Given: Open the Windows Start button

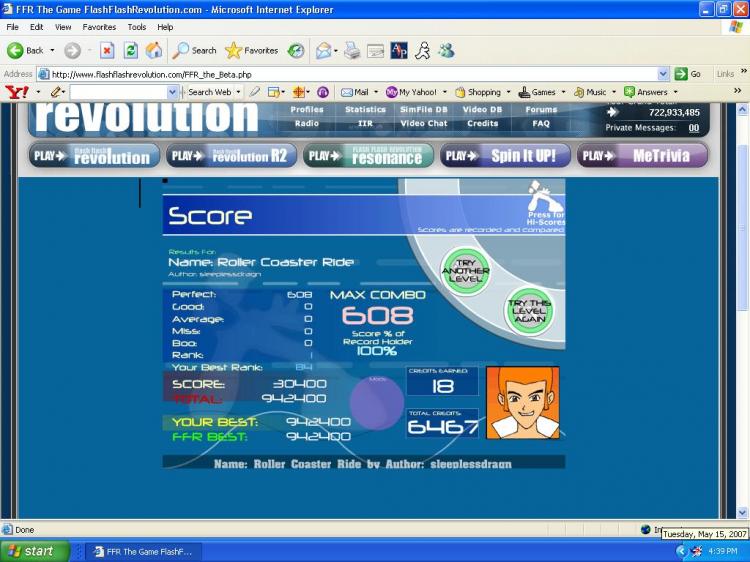Looking at the screenshot, I should tap(34, 551).
